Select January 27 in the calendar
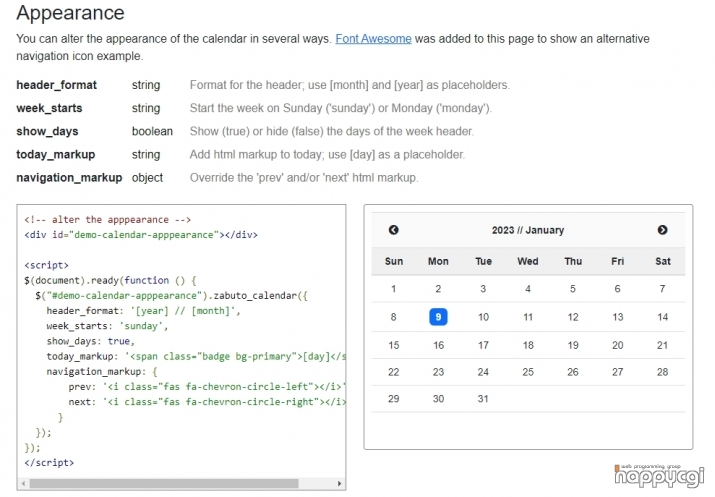Image resolution: width=715 pixels, height=497 pixels. 618,372
